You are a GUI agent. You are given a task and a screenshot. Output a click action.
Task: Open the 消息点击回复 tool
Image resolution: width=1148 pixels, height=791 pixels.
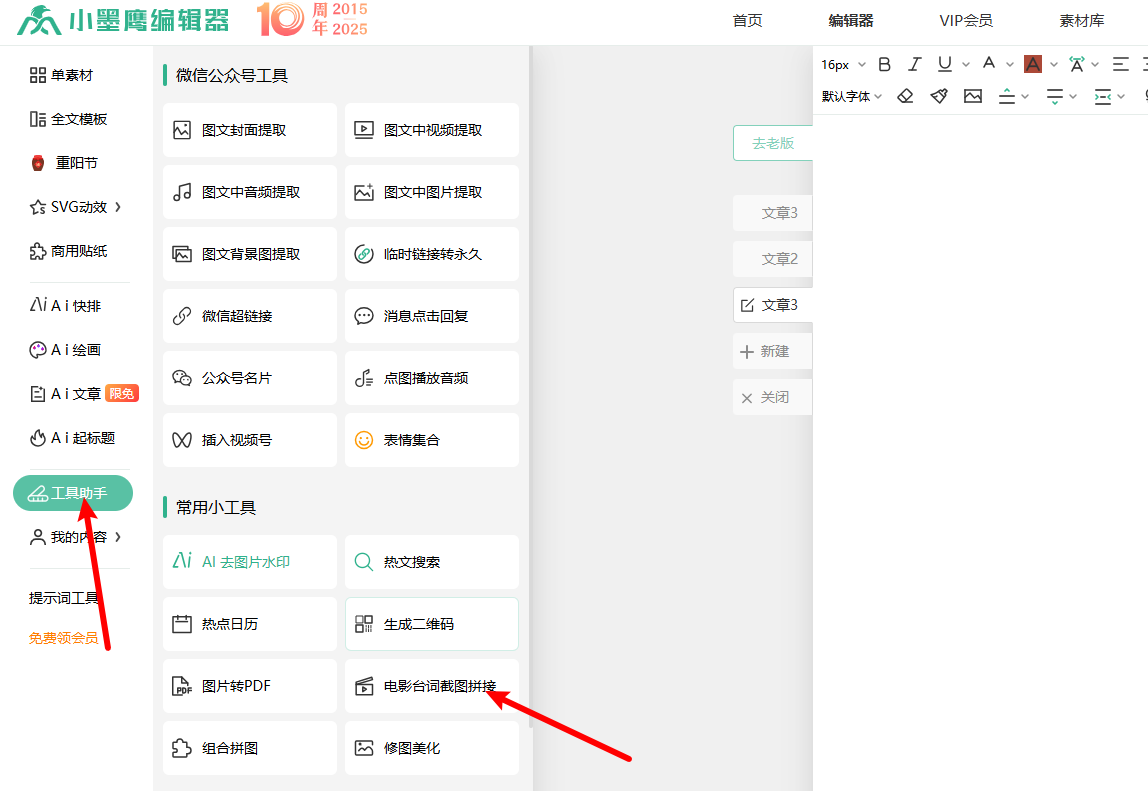tap(431, 316)
